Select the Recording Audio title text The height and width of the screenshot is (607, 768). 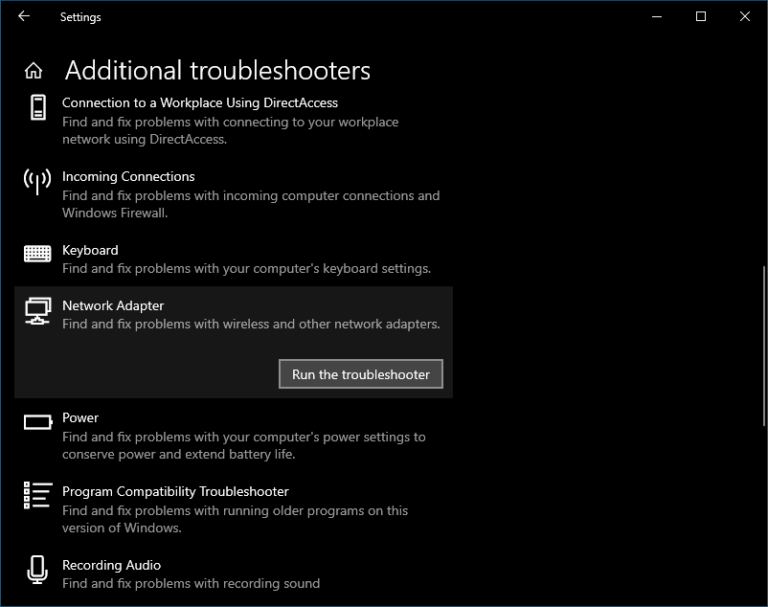tap(111, 565)
